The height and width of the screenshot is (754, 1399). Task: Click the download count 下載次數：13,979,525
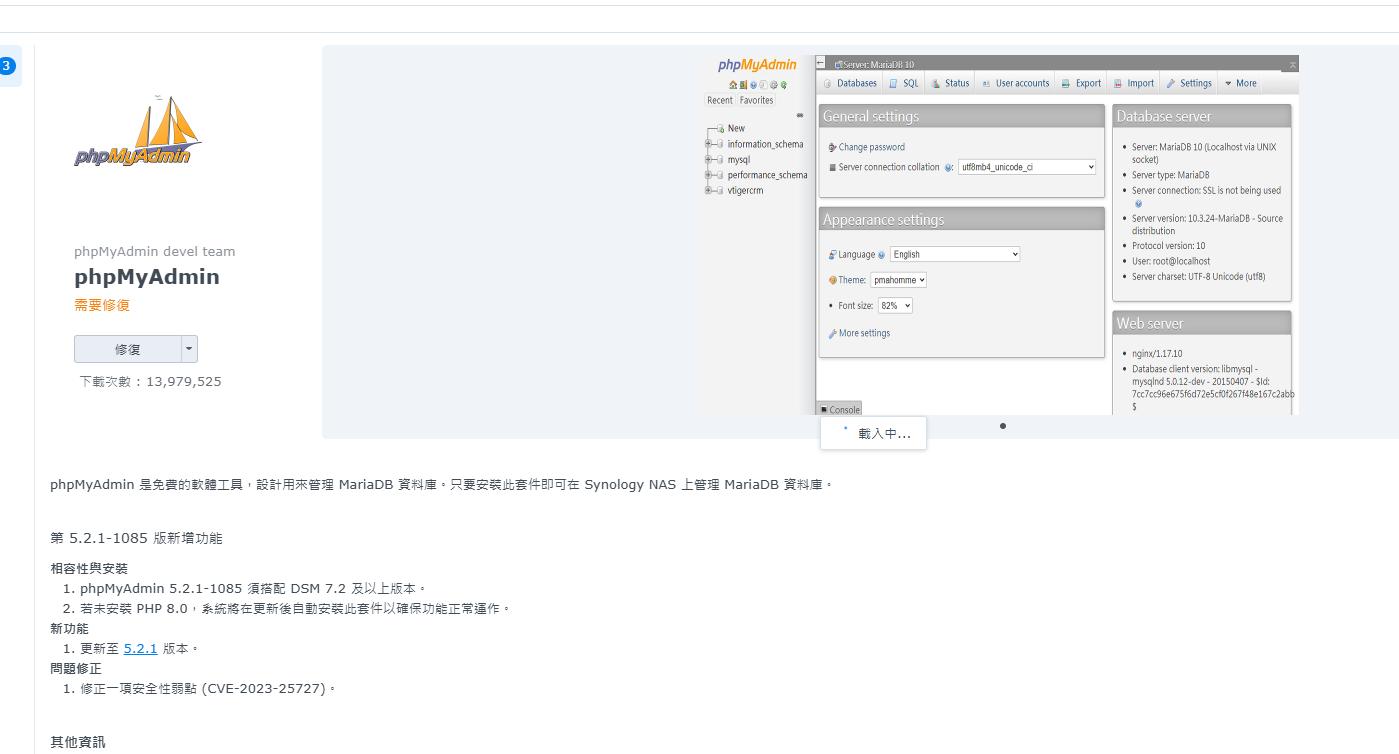coord(150,381)
